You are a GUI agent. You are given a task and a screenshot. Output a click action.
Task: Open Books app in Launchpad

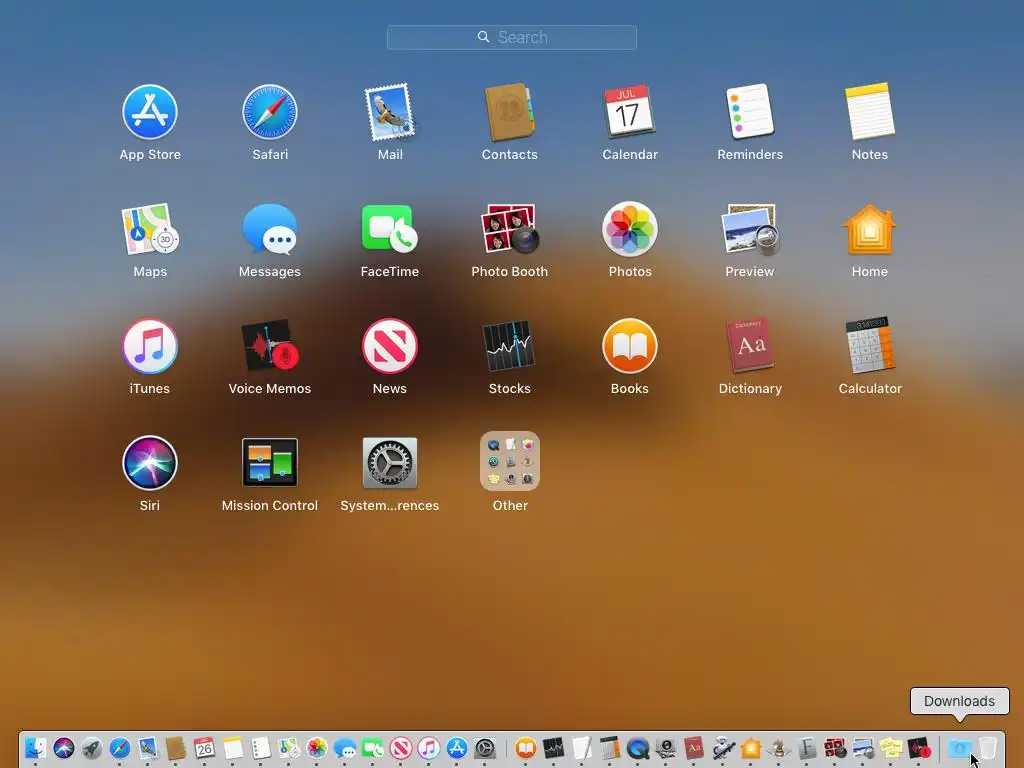[x=630, y=346]
